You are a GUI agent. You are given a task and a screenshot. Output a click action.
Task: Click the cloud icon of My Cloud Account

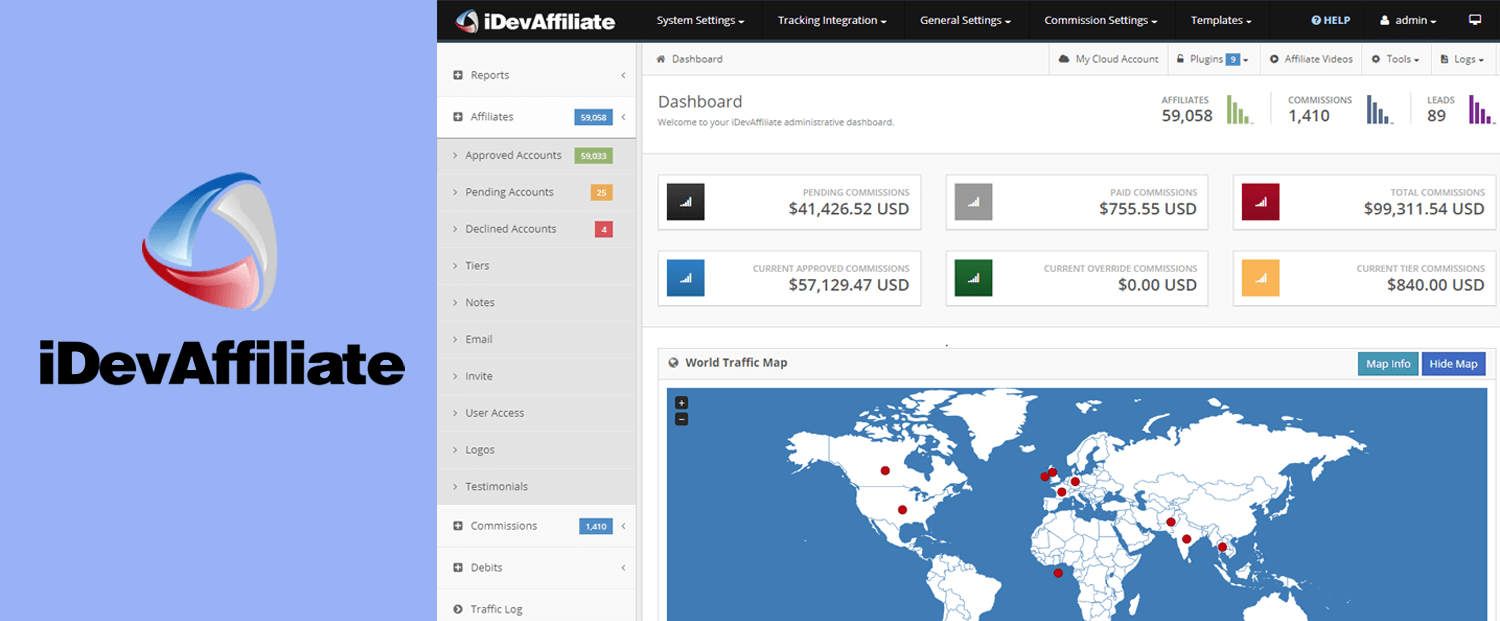[x=1064, y=59]
